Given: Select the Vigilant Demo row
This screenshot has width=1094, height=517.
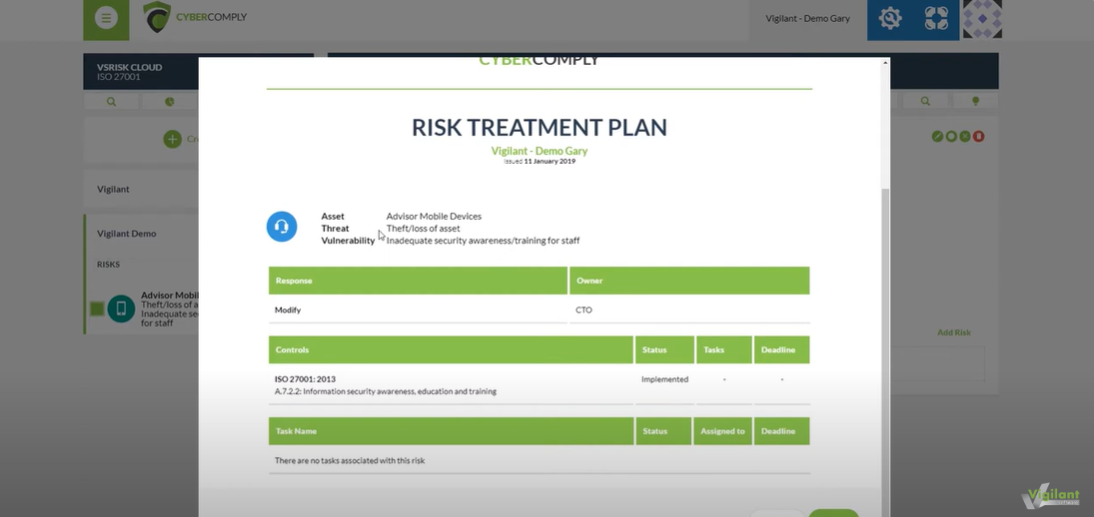Looking at the screenshot, I should pos(141,234).
